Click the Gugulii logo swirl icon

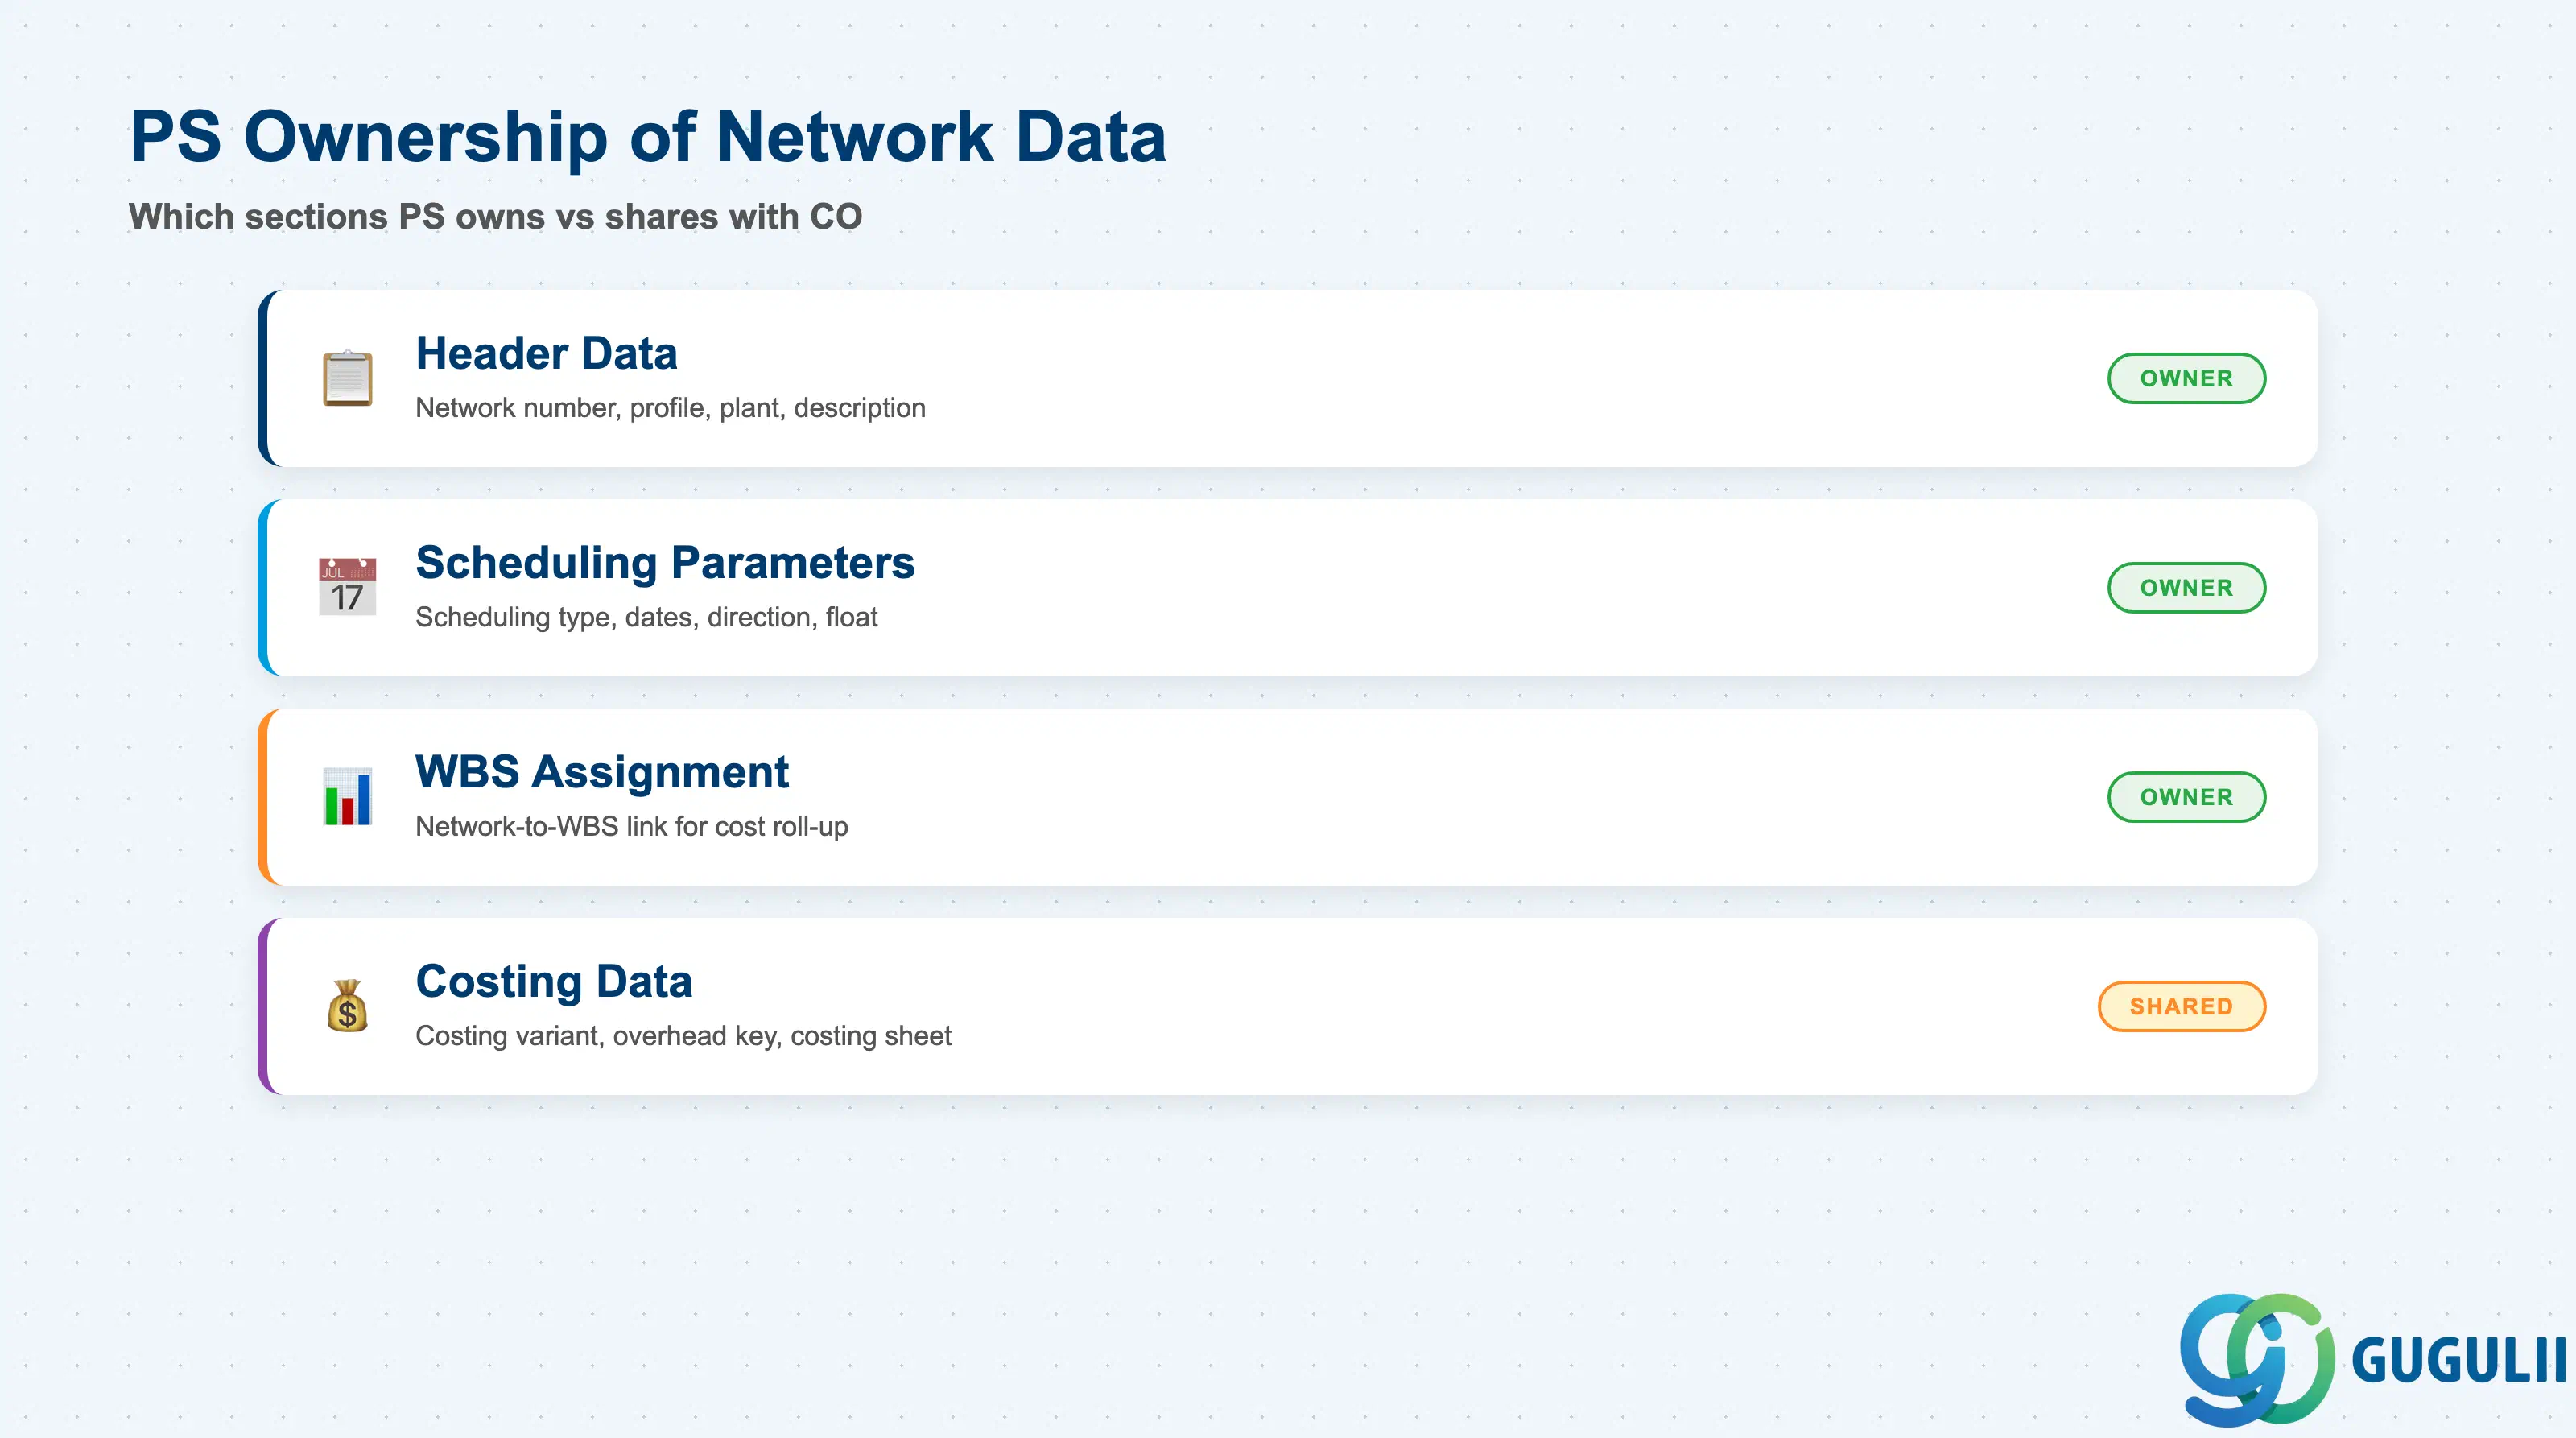(2257, 1358)
